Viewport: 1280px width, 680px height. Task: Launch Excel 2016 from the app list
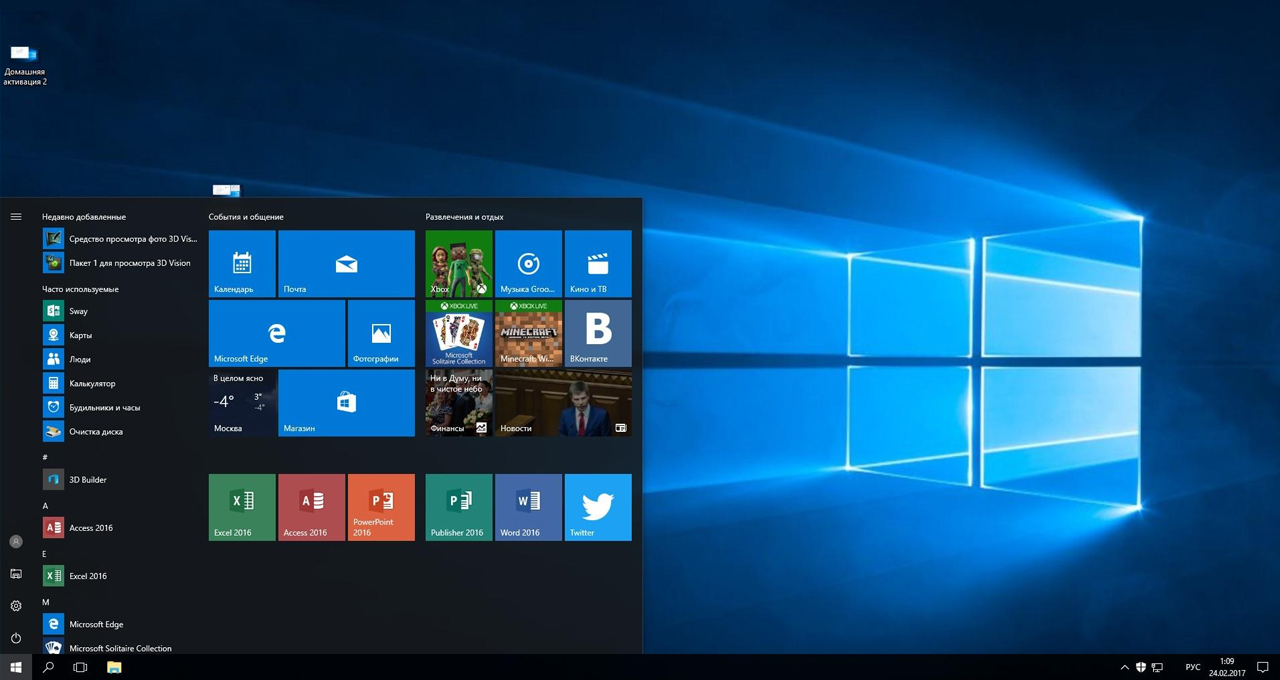(120, 576)
